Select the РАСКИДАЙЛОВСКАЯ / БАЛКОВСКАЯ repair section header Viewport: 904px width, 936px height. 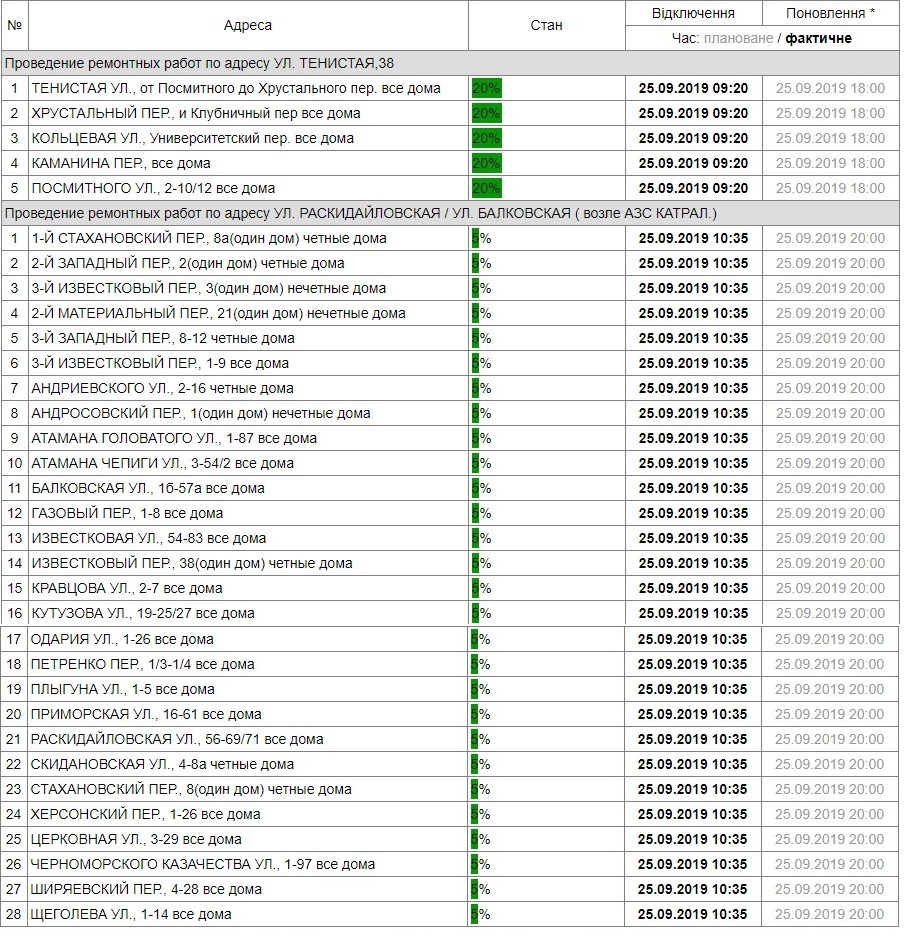[x=360, y=213]
